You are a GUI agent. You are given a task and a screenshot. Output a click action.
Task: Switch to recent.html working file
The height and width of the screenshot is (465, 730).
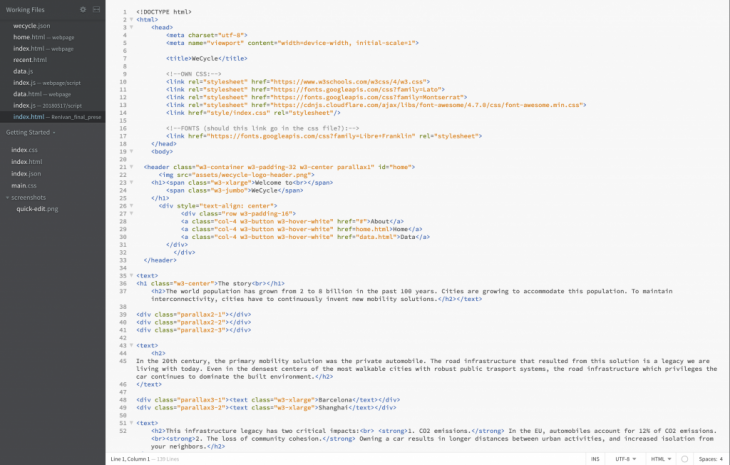[x=30, y=60]
